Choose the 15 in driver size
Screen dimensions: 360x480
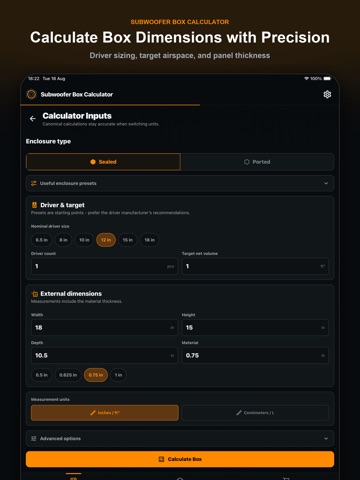click(128, 240)
